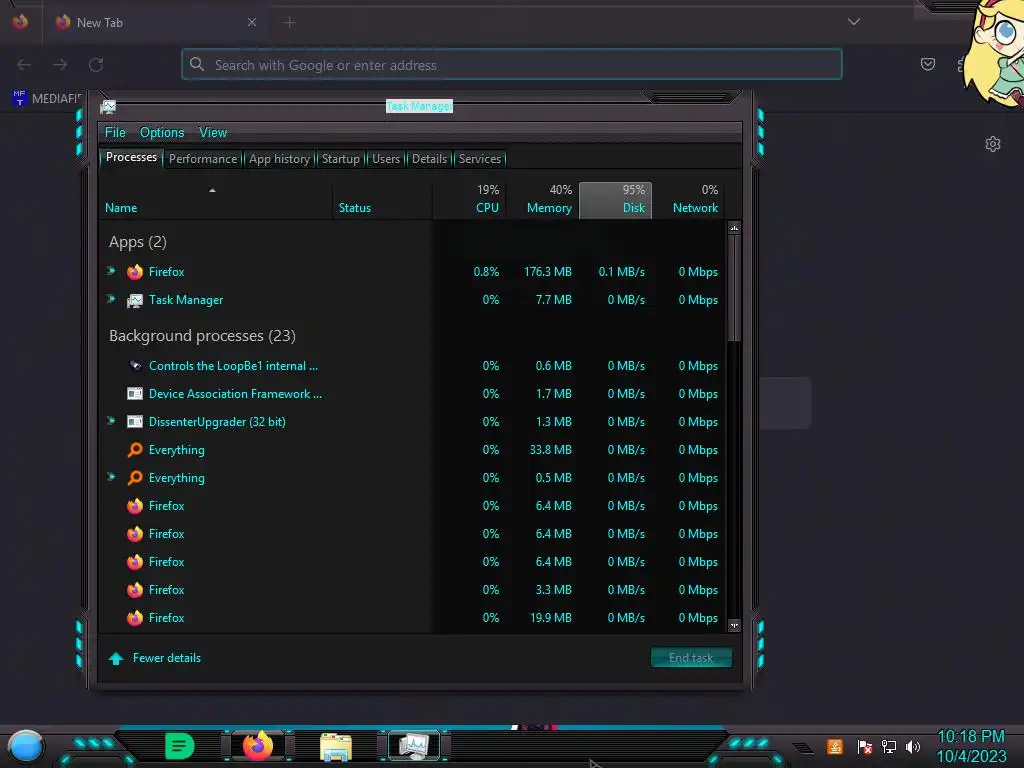The image size is (1024, 768).
Task: Click the Task Manager icon under Apps
Action: pos(135,300)
